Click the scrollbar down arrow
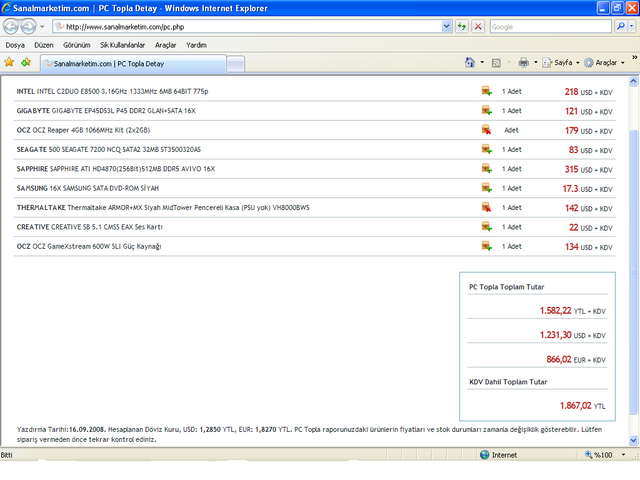Screen dimensions: 640x480 pyautogui.click(x=633, y=440)
